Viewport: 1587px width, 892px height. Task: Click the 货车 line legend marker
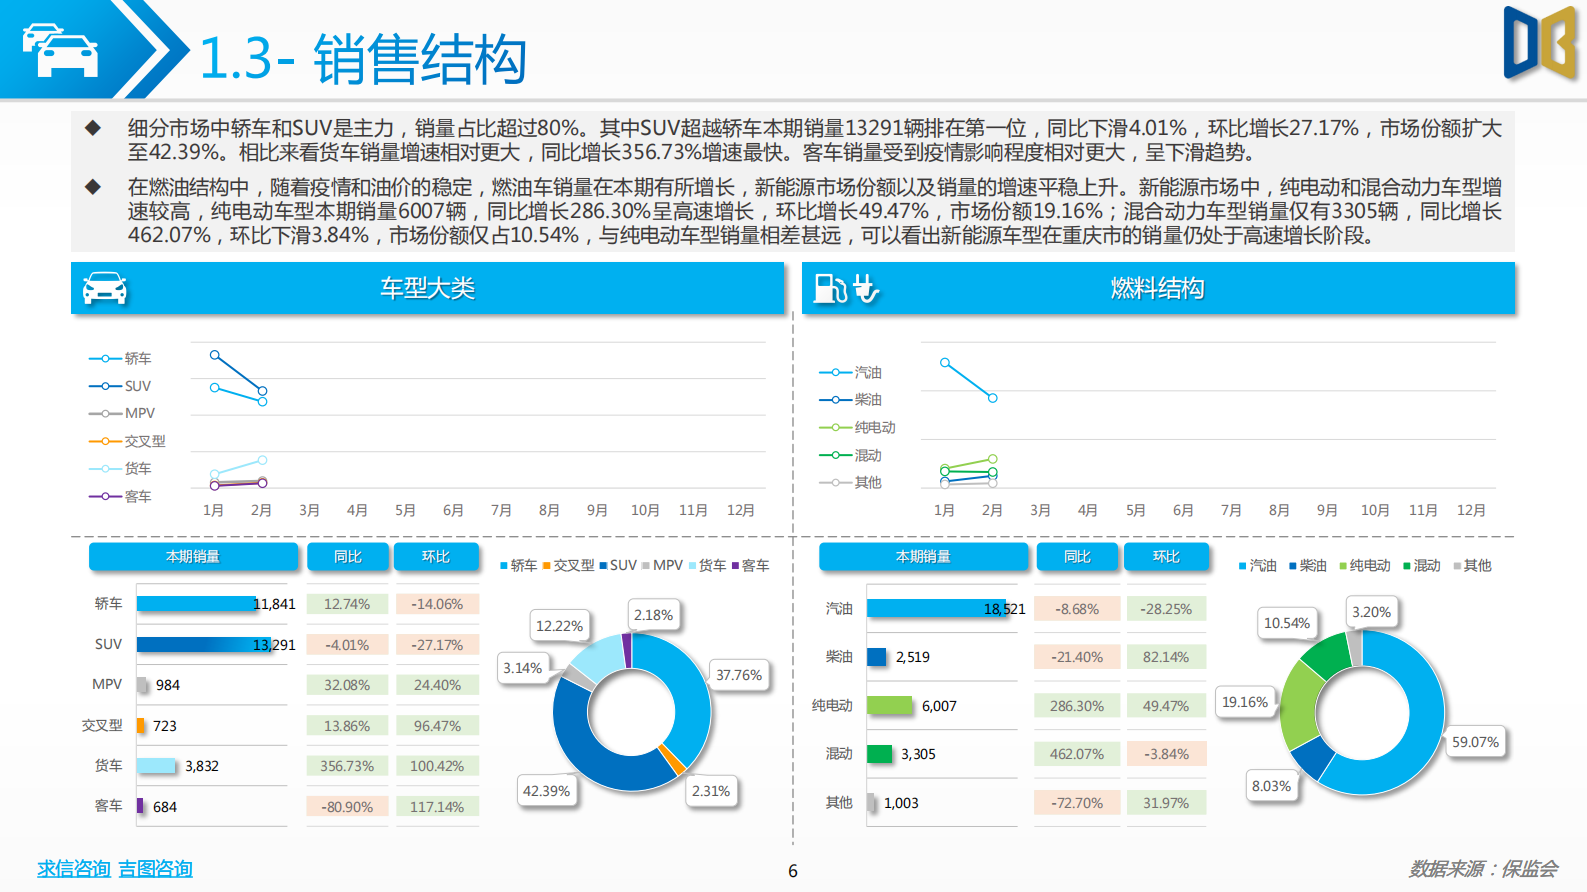(x=105, y=468)
